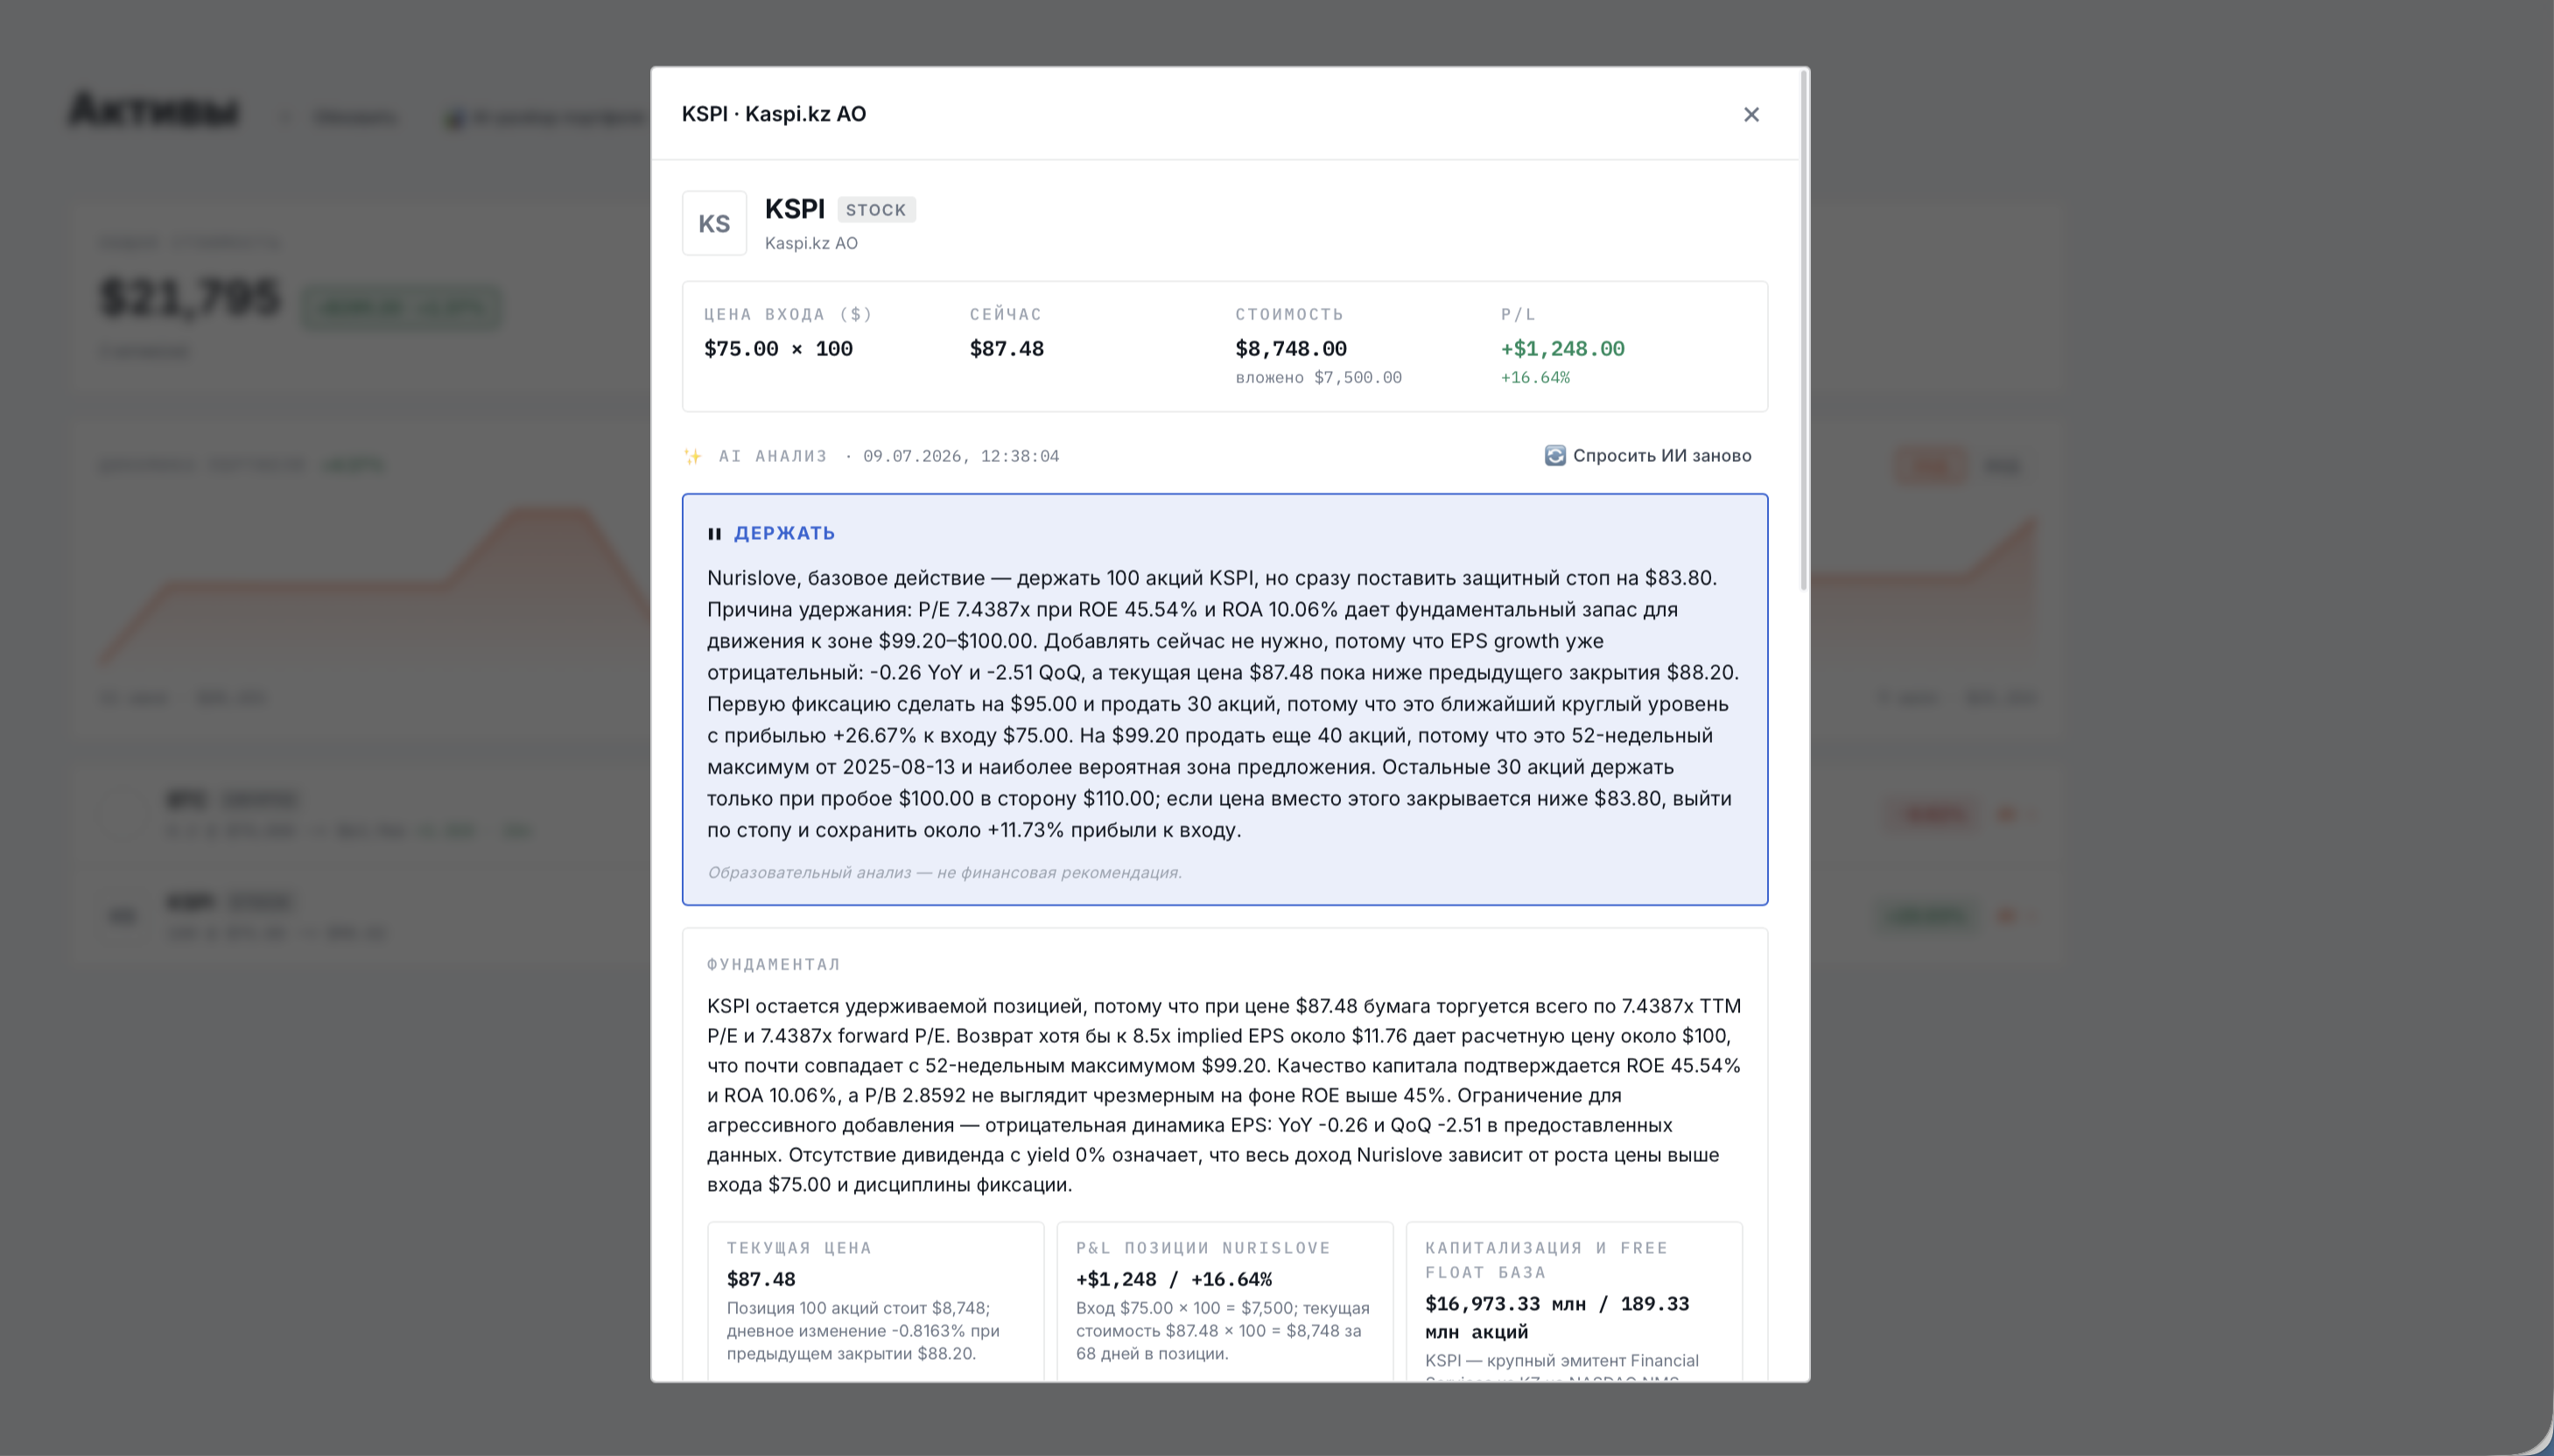Screen dimensions: 2554x1456
Task: Click the pause icon before ДЕРЖАТЬ
Action: (x=714, y=534)
